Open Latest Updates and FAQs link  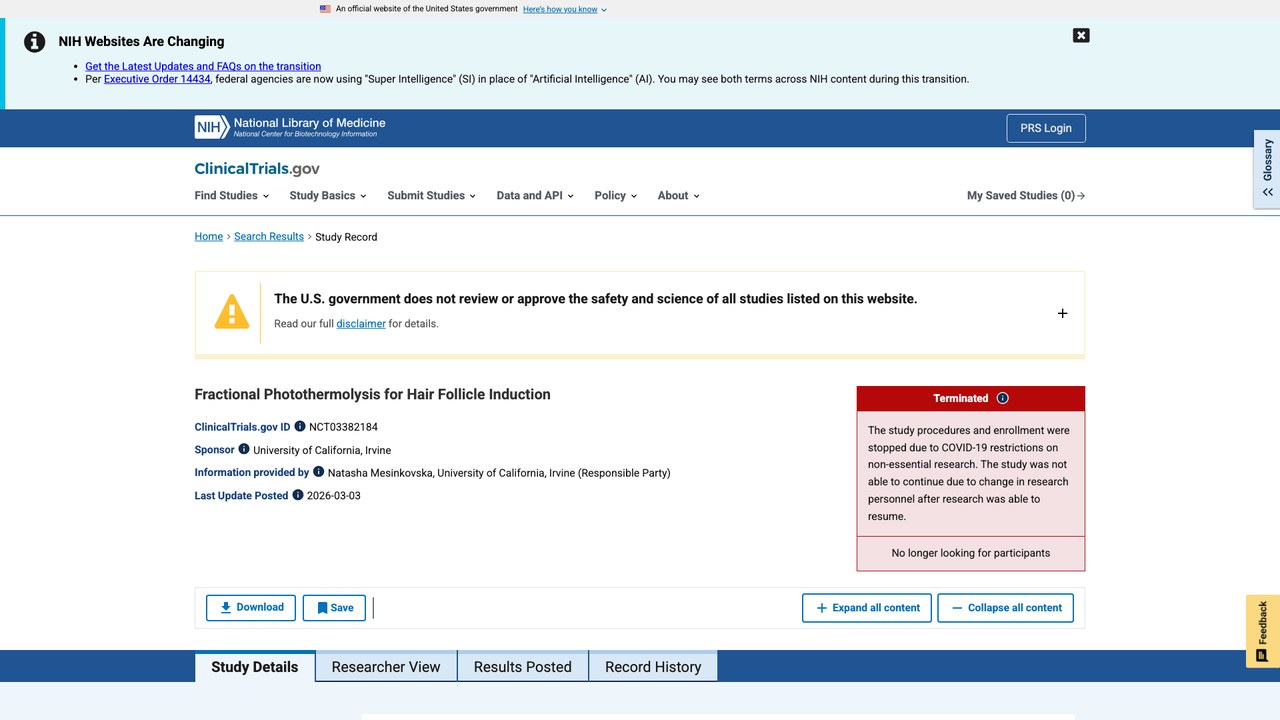click(203, 66)
